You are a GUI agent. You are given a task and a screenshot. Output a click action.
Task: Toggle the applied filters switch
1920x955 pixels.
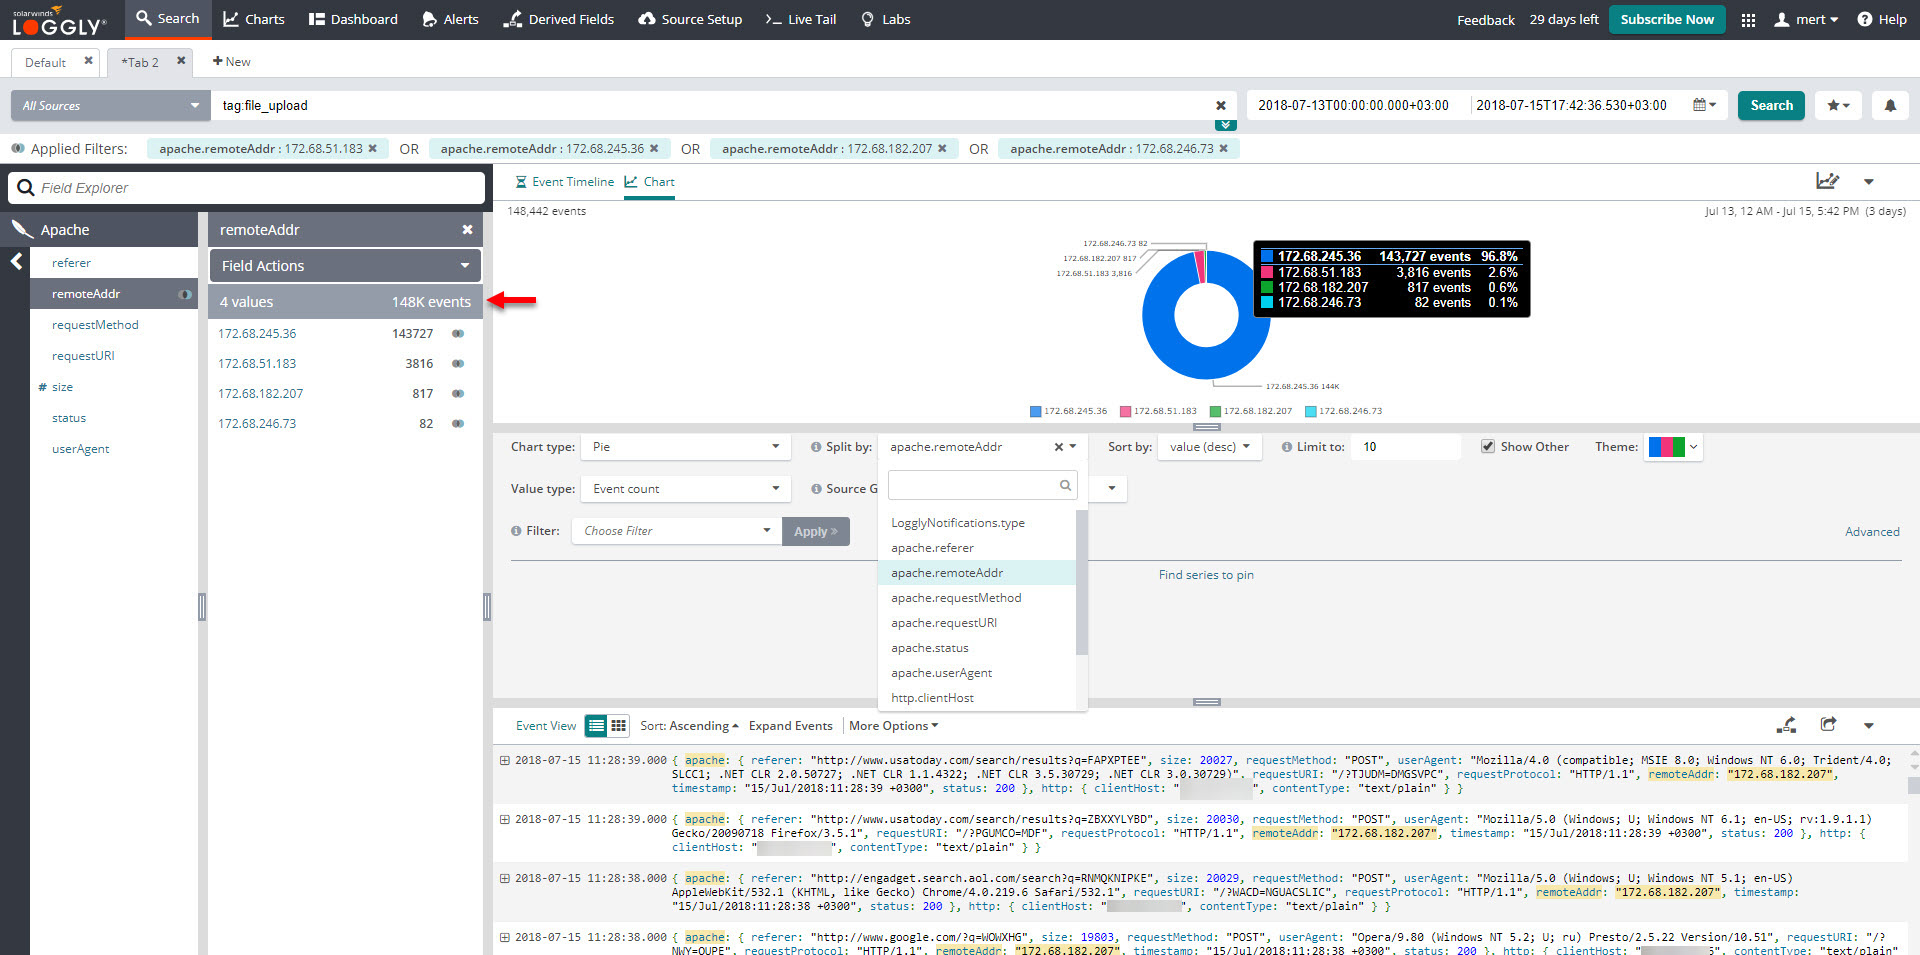[x=17, y=149]
